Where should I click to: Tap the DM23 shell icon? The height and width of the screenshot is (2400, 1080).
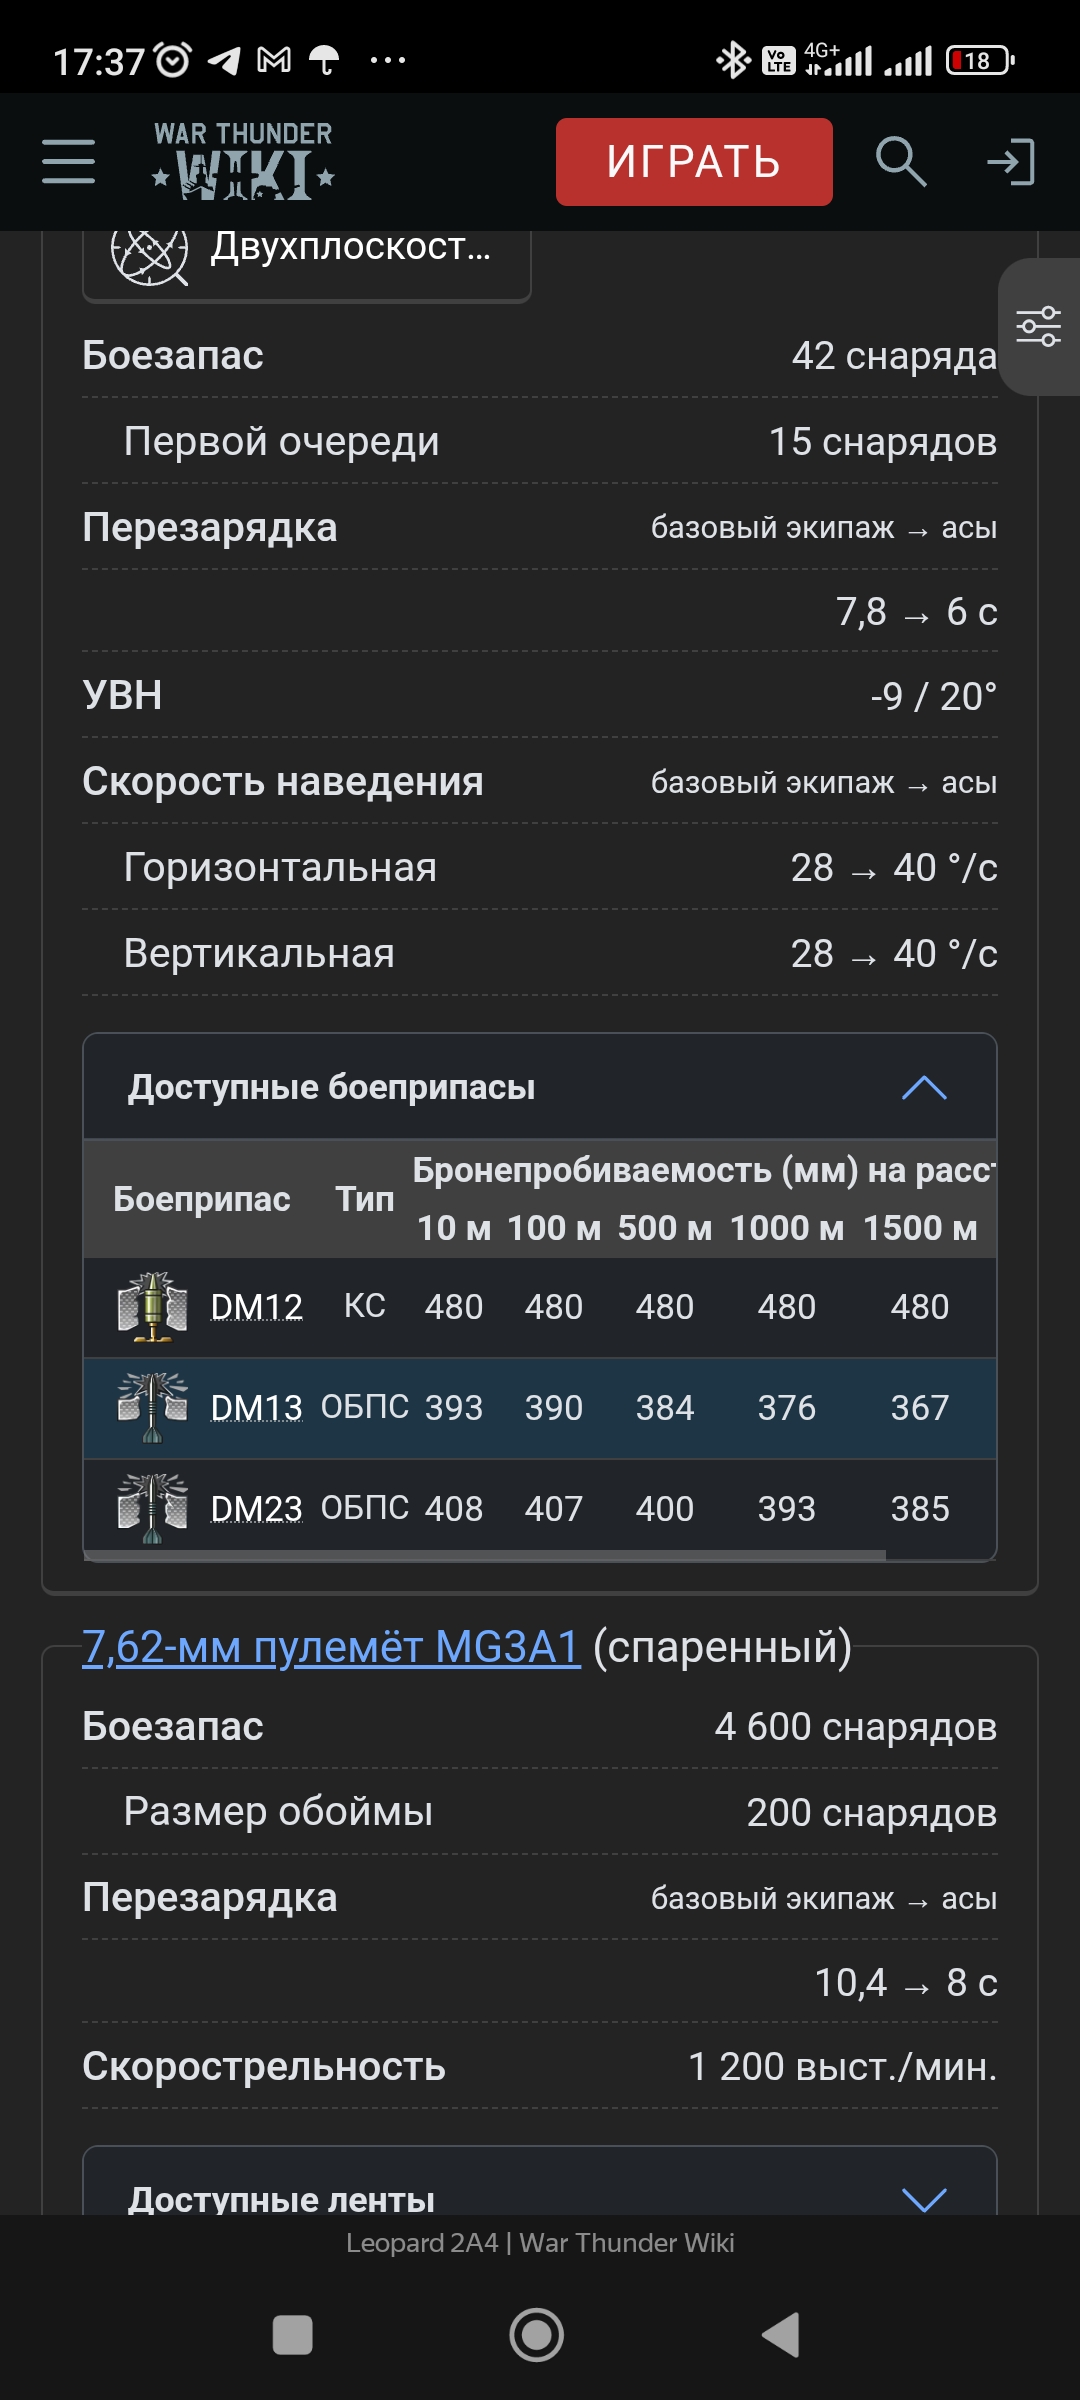click(152, 1508)
